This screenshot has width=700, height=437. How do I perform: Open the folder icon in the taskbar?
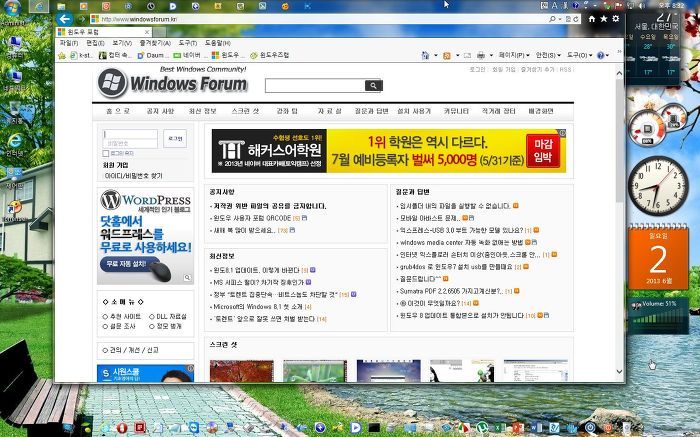click(x=61, y=6)
